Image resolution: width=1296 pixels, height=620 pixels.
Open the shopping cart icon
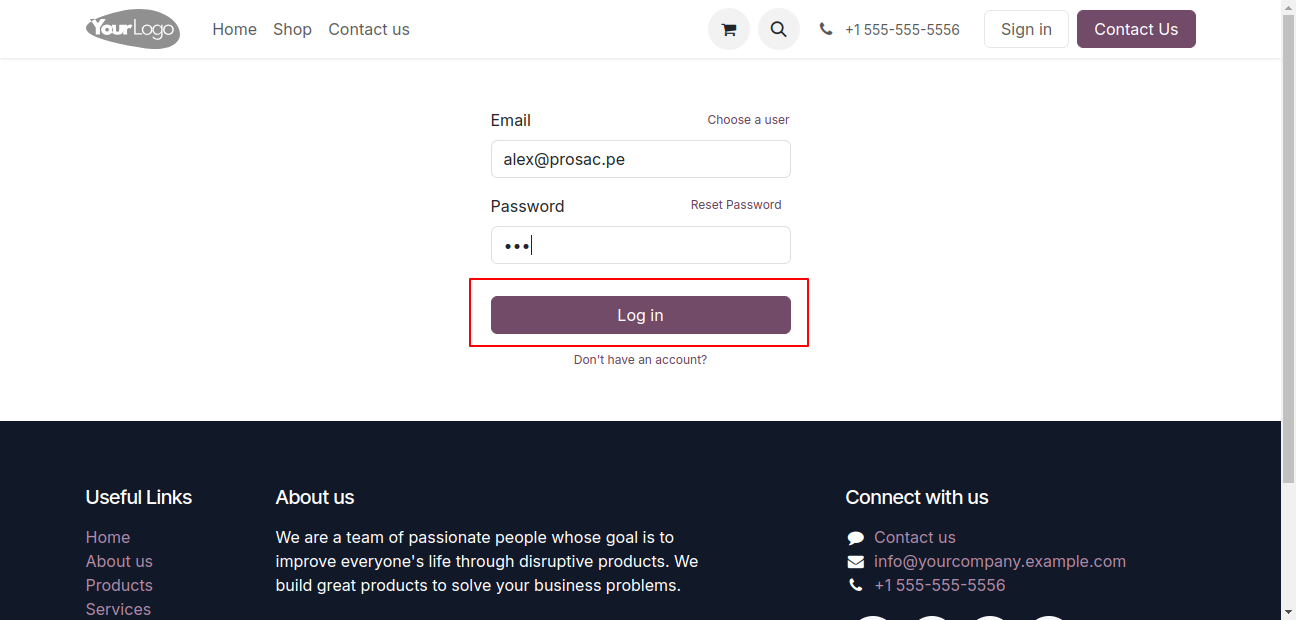coord(729,29)
